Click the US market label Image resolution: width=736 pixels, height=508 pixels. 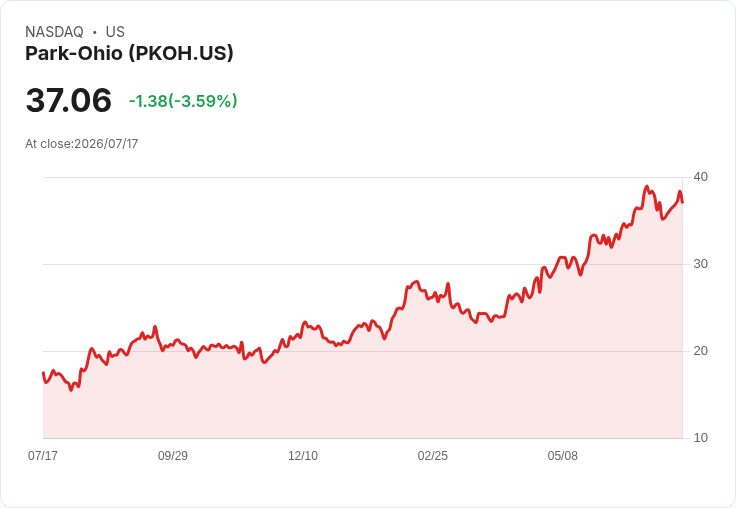[x=115, y=32]
